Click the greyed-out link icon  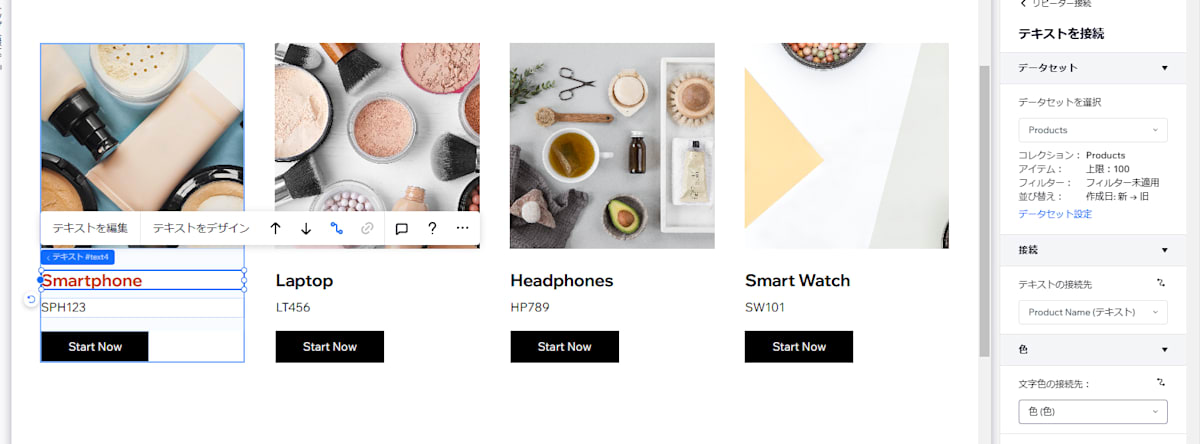pos(367,228)
